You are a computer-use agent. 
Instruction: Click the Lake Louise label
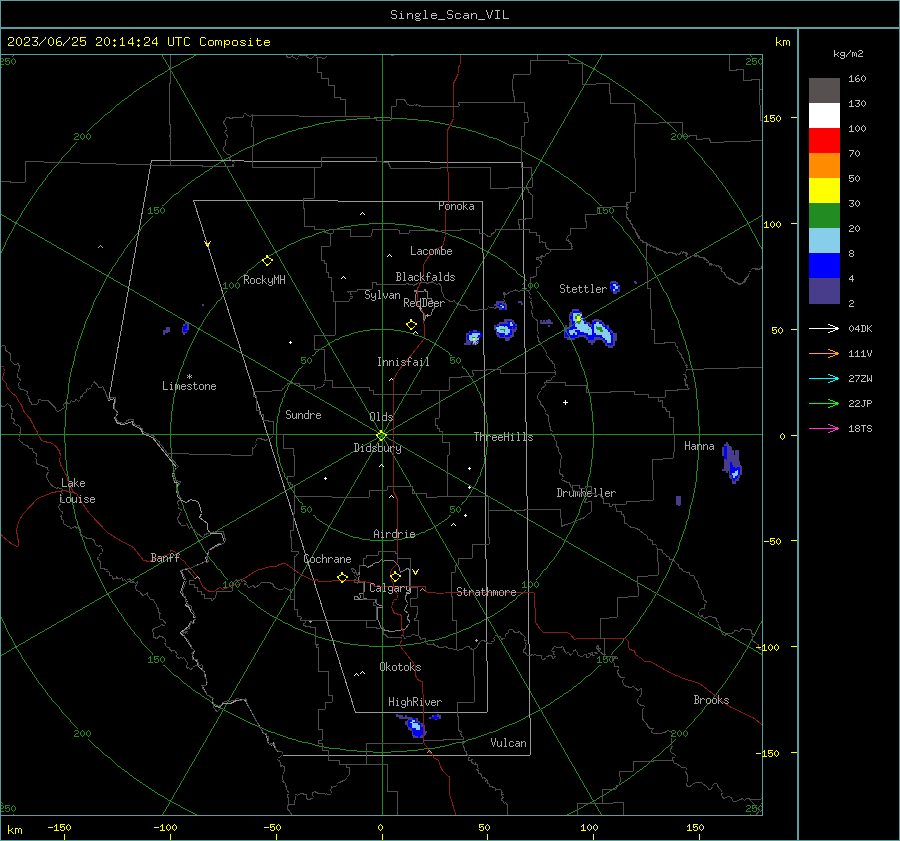[77, 491]
